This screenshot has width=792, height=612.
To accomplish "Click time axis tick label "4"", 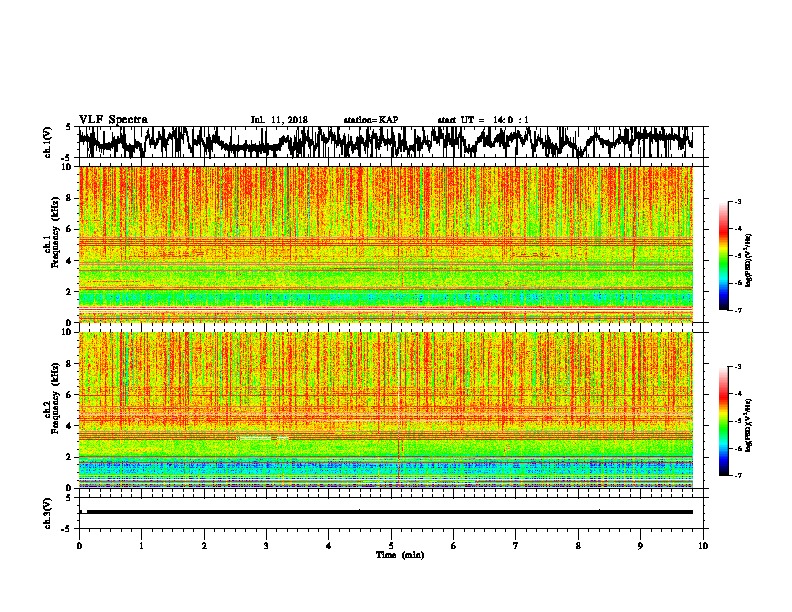I will point(329,545).
